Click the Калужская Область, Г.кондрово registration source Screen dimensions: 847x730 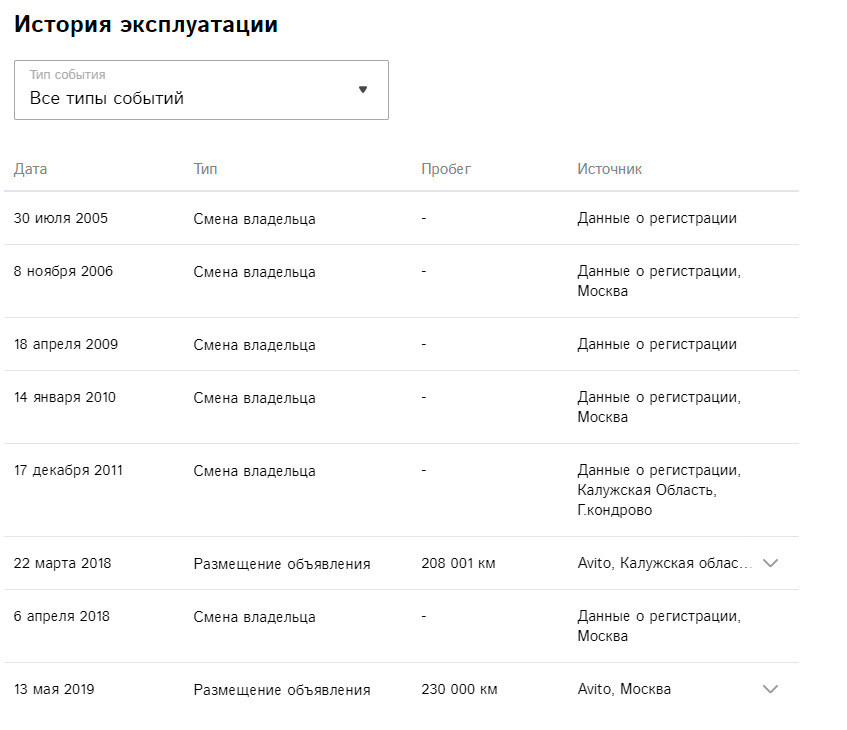click(646, 500)
